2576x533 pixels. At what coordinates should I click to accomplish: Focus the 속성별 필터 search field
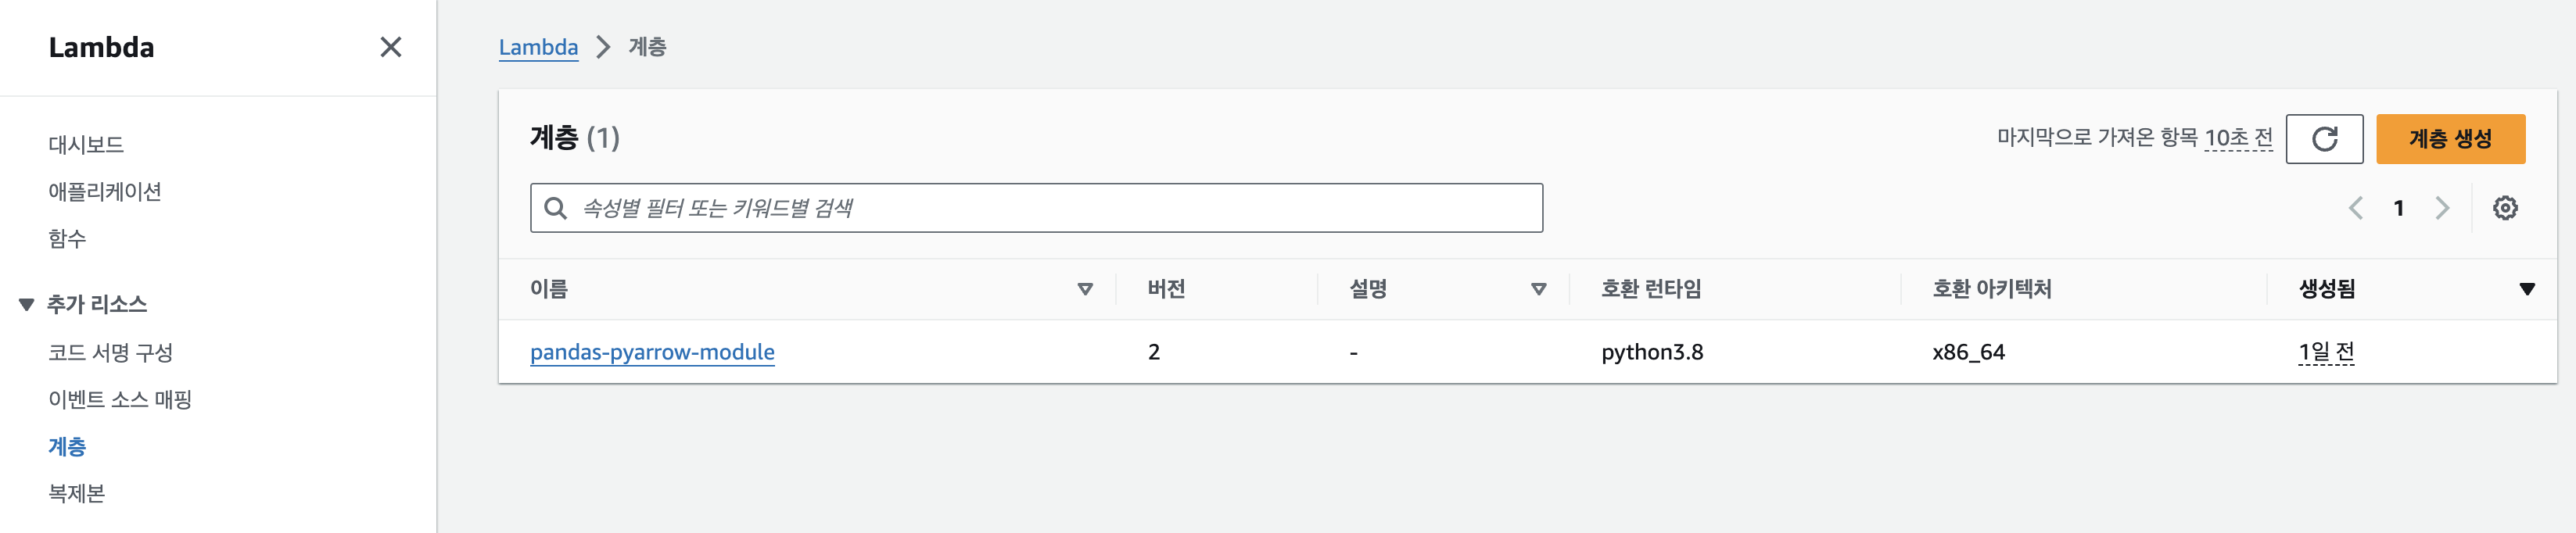[1036, 208]
